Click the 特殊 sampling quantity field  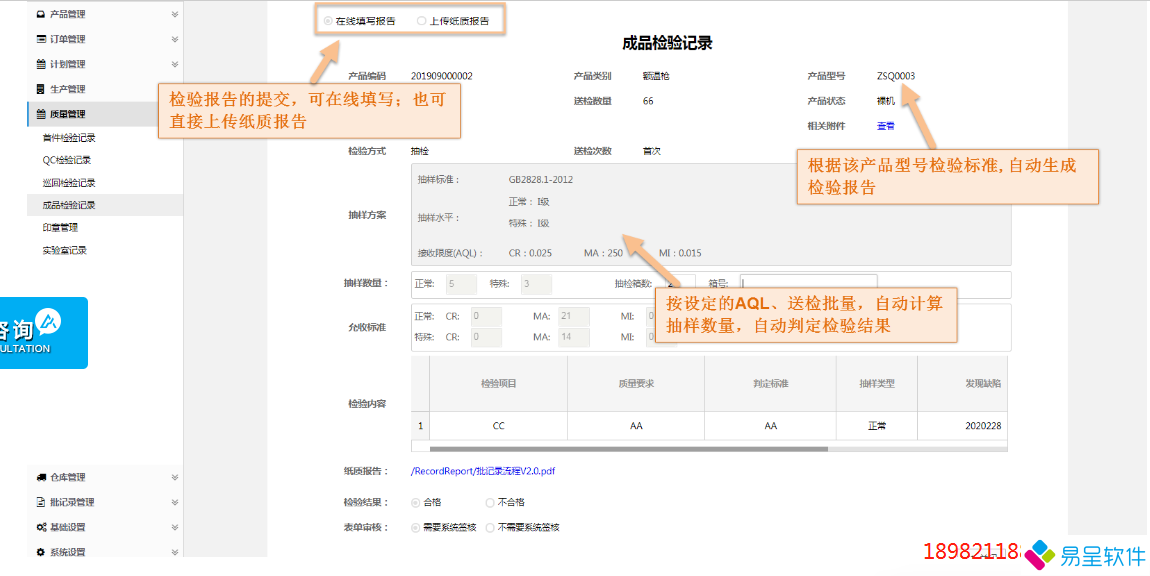point(536,284)
